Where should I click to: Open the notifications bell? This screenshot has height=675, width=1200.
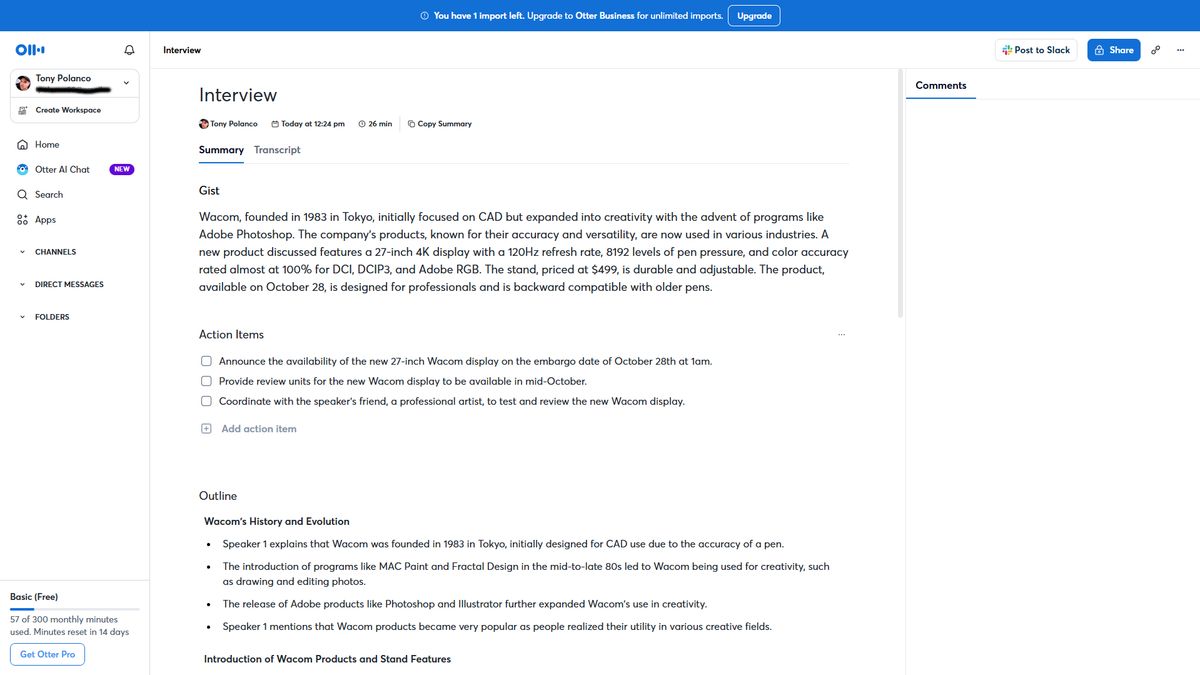[x=129, y=50]
